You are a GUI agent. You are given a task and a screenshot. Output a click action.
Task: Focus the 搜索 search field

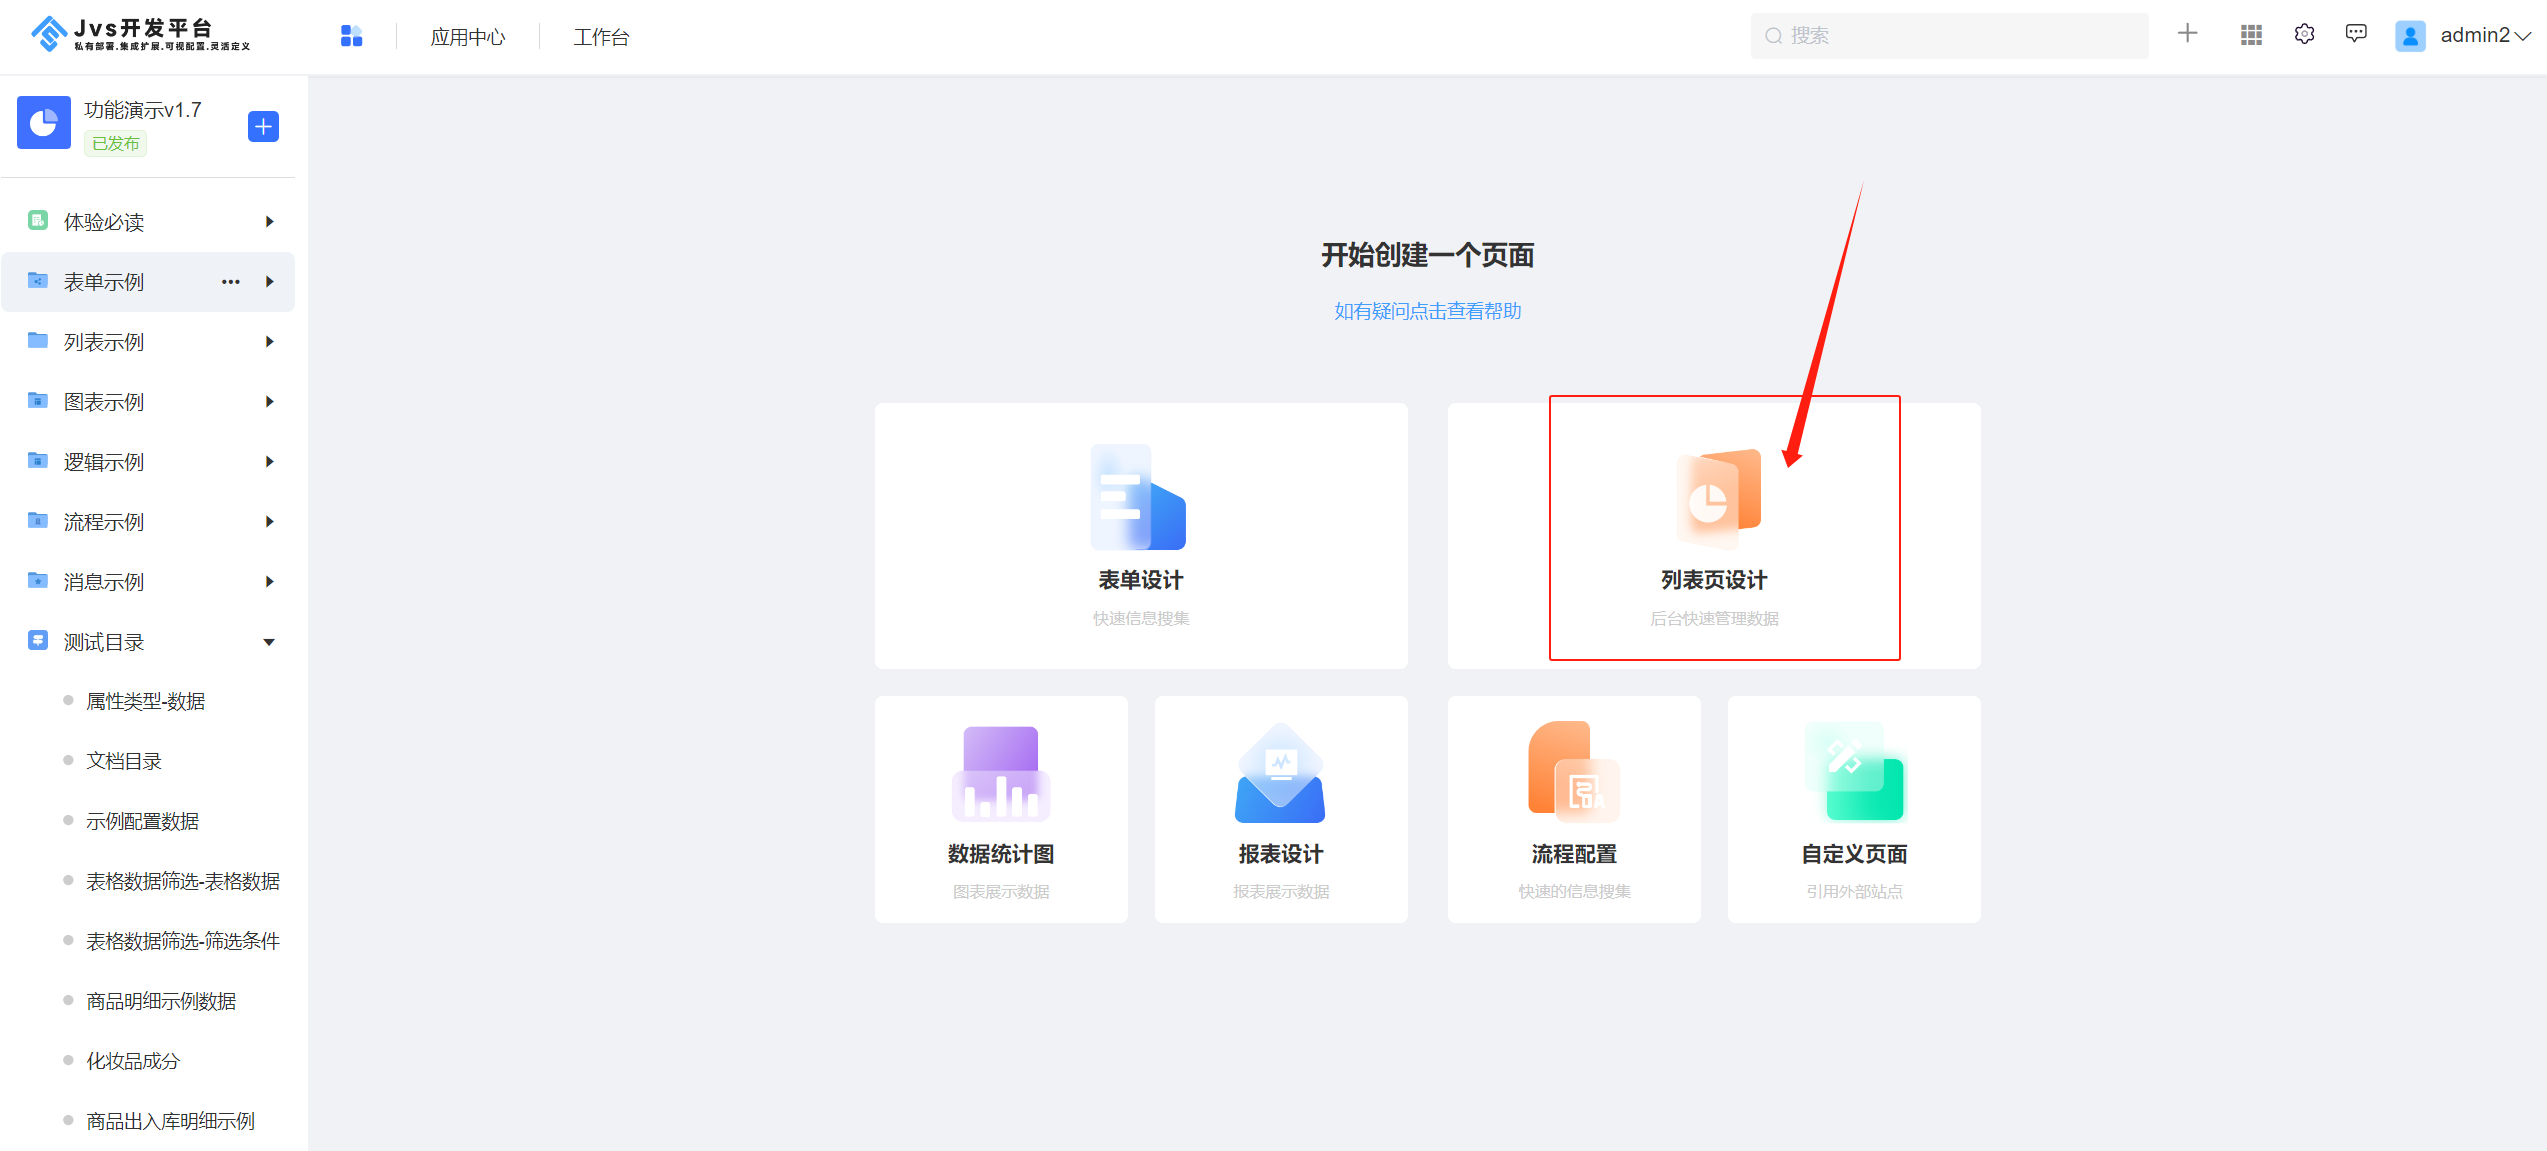pos(1948,36)
